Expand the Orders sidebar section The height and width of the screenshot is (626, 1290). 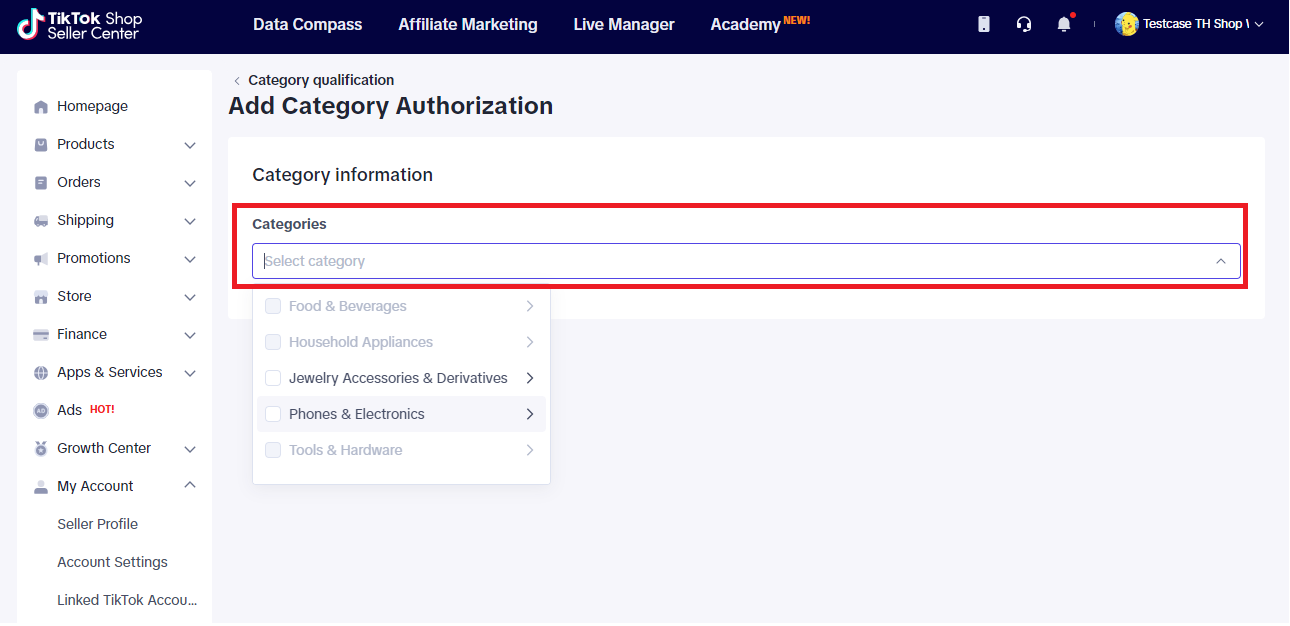click(x=190, y=183)
